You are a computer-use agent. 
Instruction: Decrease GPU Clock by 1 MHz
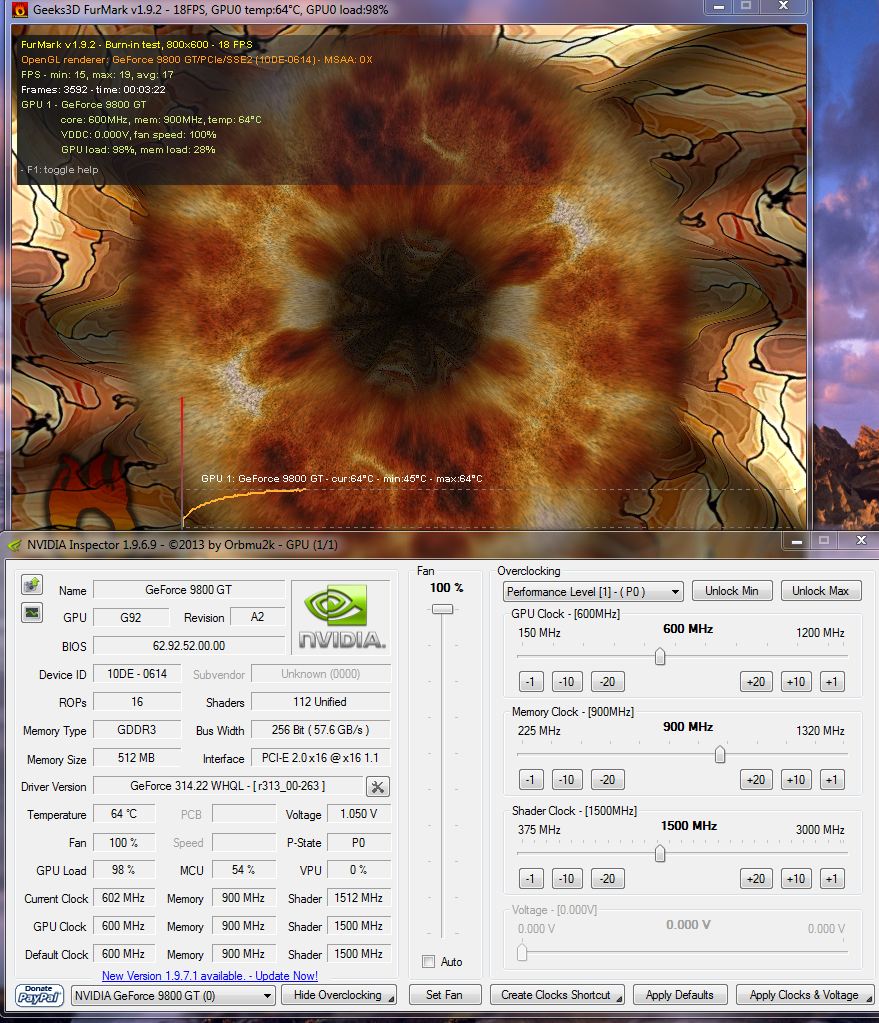point(531,682)
